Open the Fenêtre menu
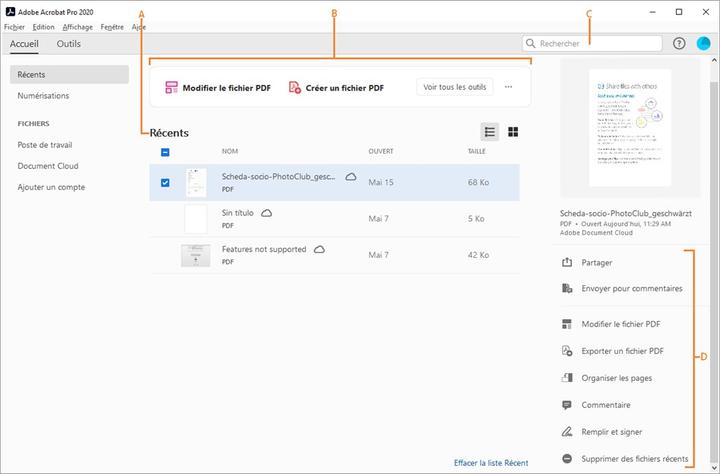The image size is (720, 474). [112, 27]
